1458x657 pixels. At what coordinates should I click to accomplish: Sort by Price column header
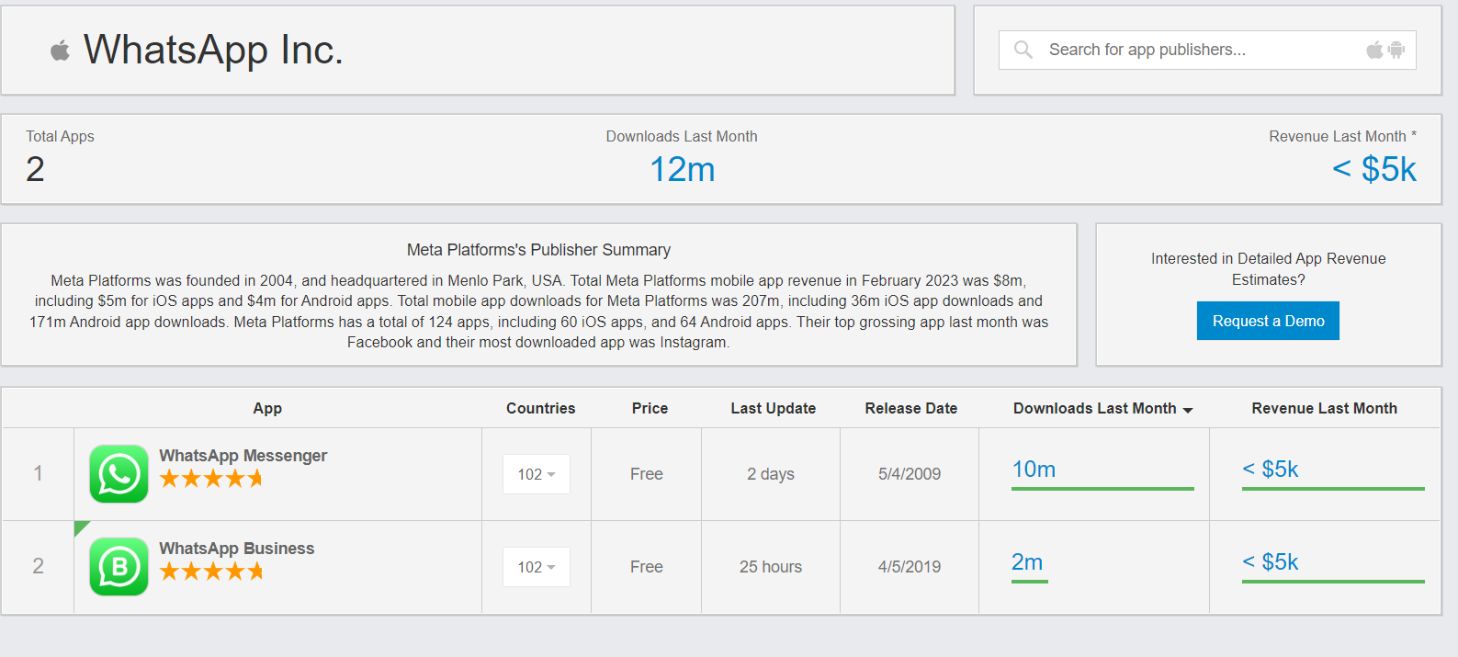(650, 408)
